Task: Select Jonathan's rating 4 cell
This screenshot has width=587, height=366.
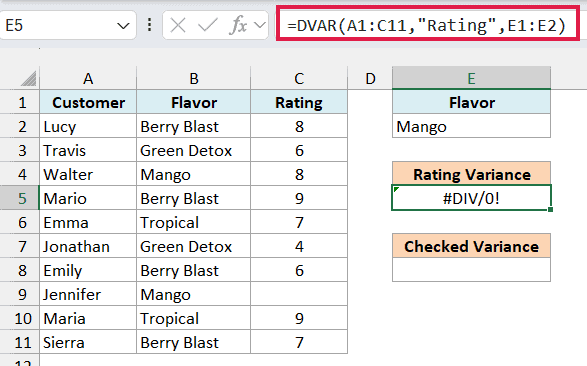Action: [x=299, y=247]
